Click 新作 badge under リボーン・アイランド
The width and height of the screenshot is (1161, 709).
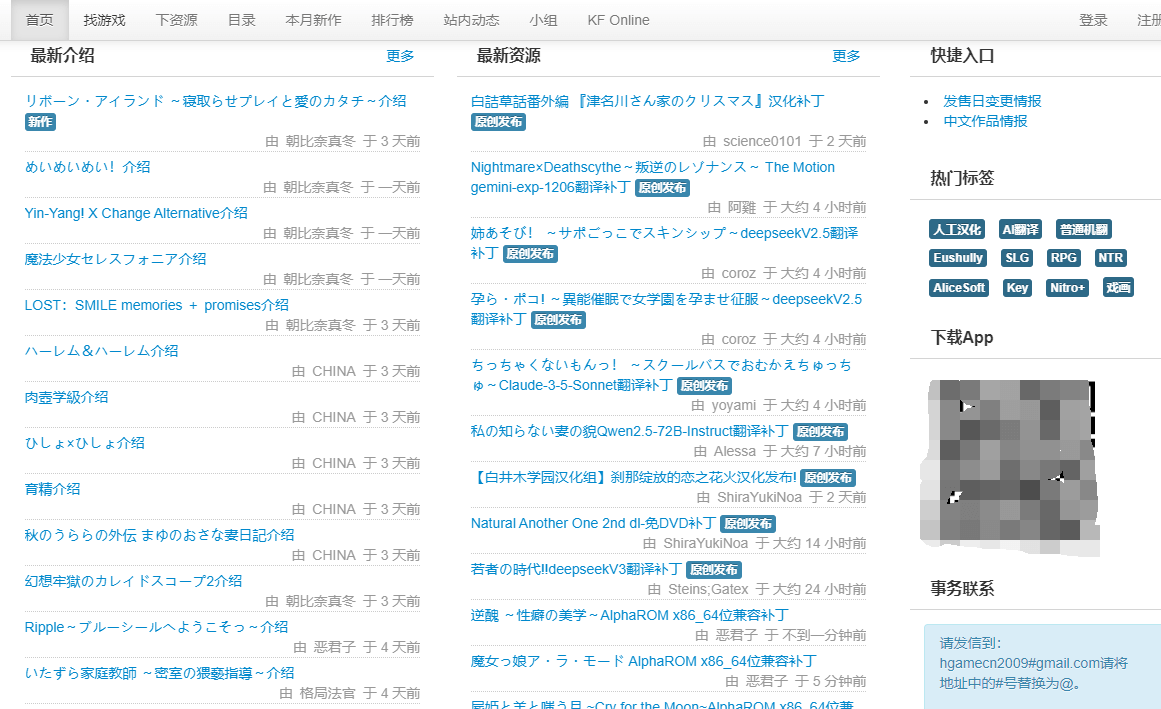coord(40,121)
